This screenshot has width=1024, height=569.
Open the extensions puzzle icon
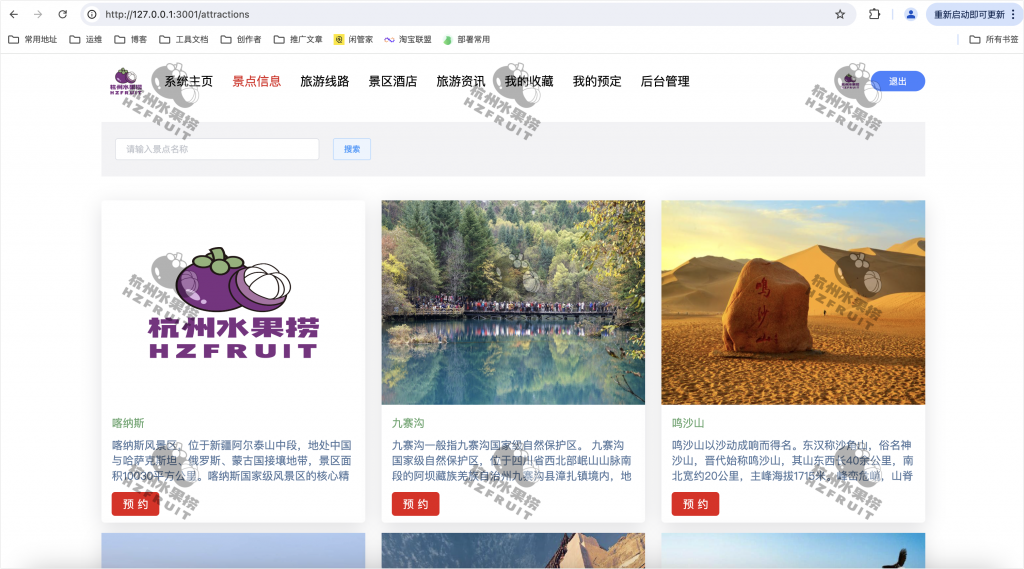point(874,14)
